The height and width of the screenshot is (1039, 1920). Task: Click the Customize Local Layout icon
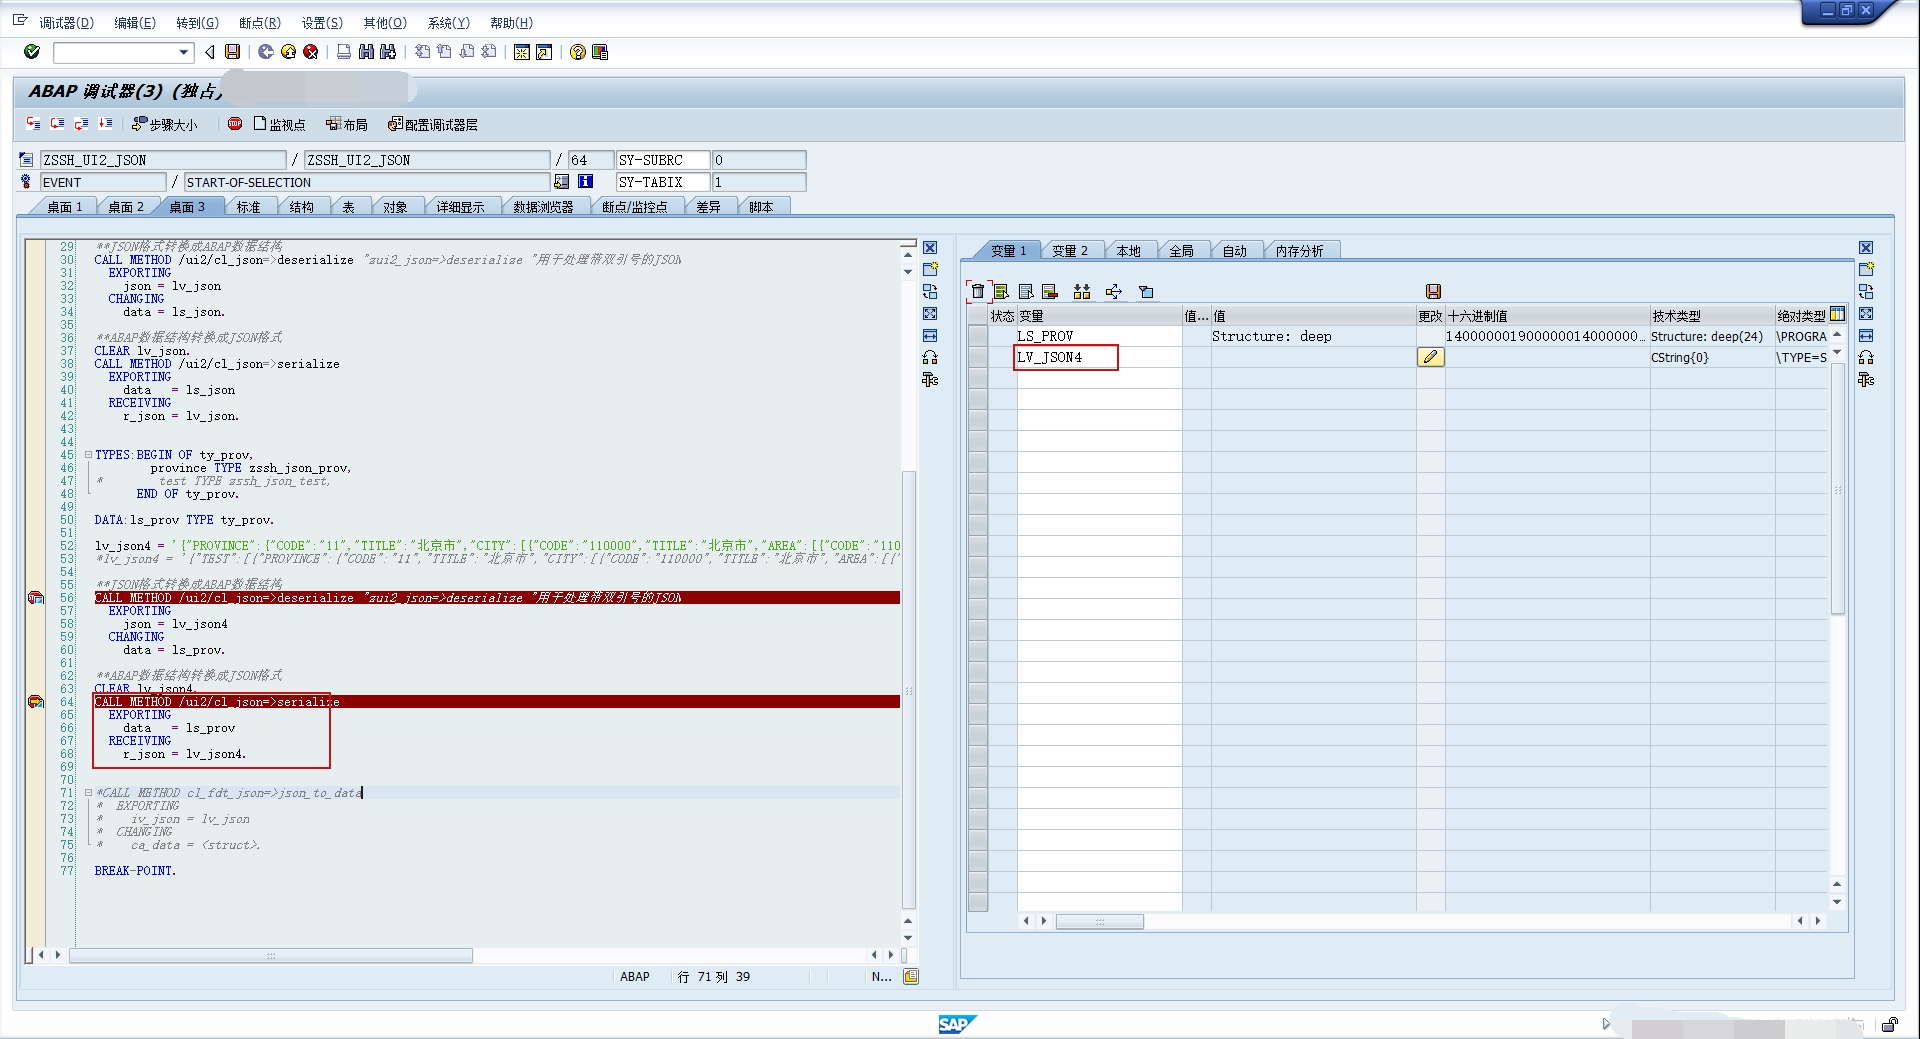(600, 52)
